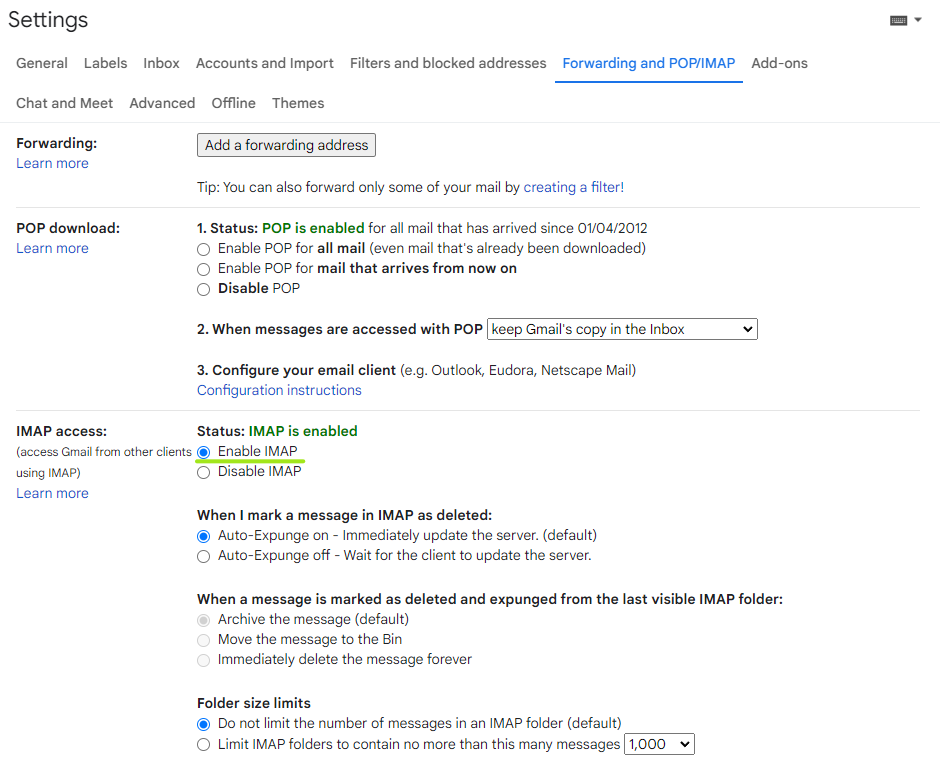Open the Themes settings tab
This screenshot has height=760, width=940.
(298, 103)
